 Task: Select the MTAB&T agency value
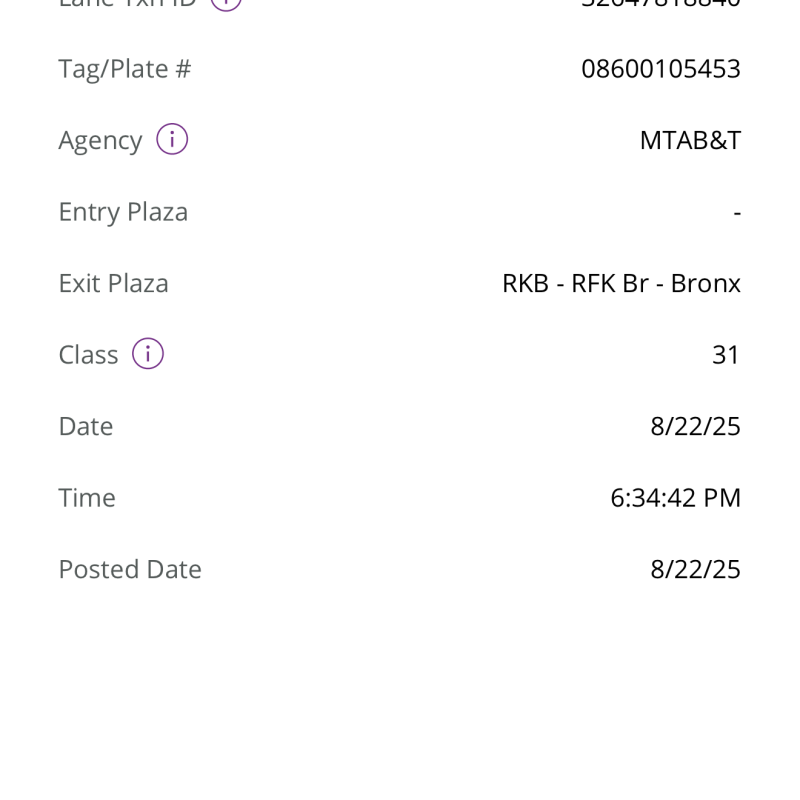[x=690, y=140]
